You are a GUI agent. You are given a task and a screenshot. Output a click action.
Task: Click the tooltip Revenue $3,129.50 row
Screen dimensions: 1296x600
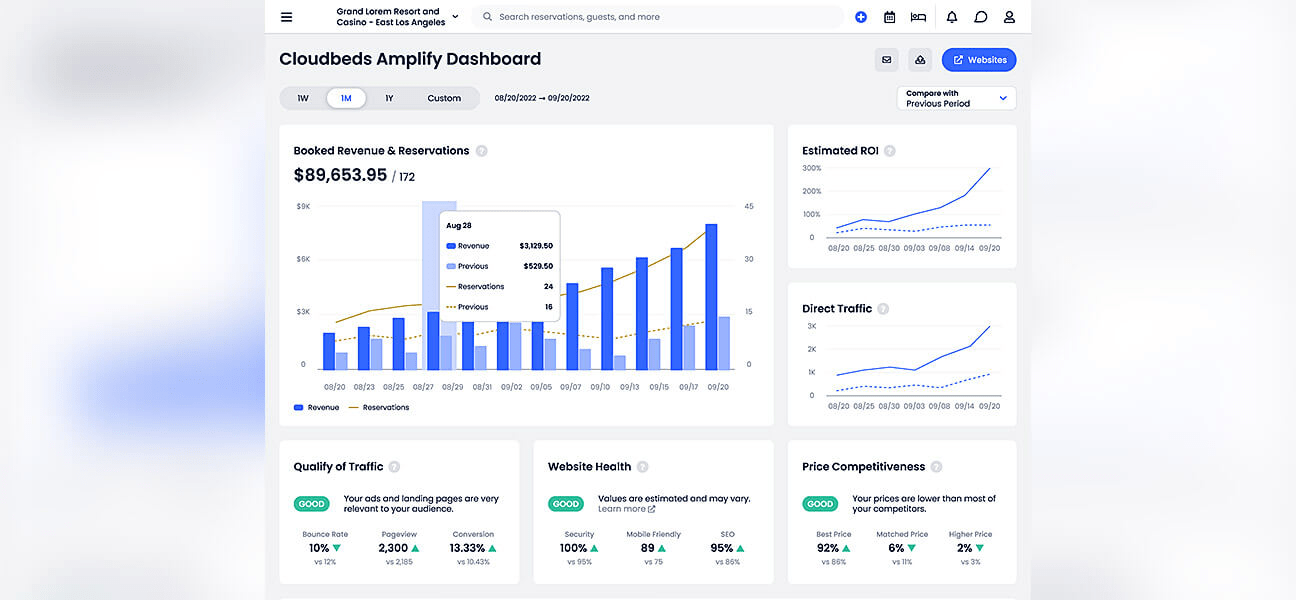point(499,246)
